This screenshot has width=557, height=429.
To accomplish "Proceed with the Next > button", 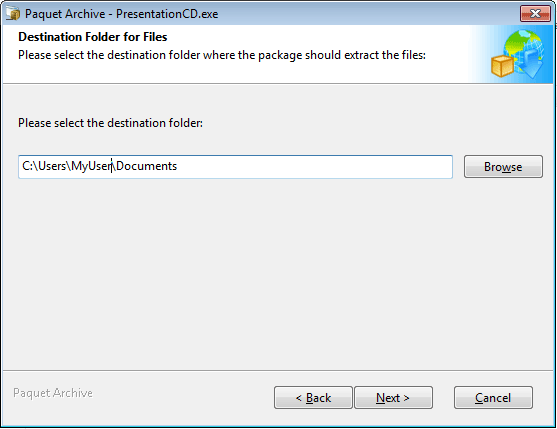I will click(393, 397).
